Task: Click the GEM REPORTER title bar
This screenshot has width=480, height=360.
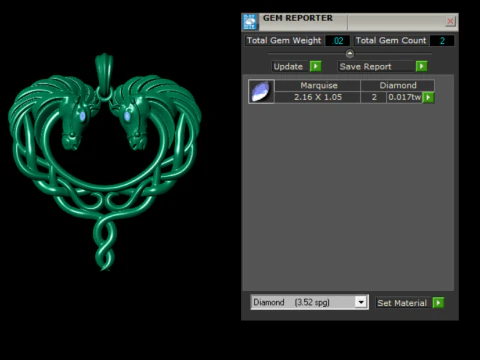Action: [350, 22]
